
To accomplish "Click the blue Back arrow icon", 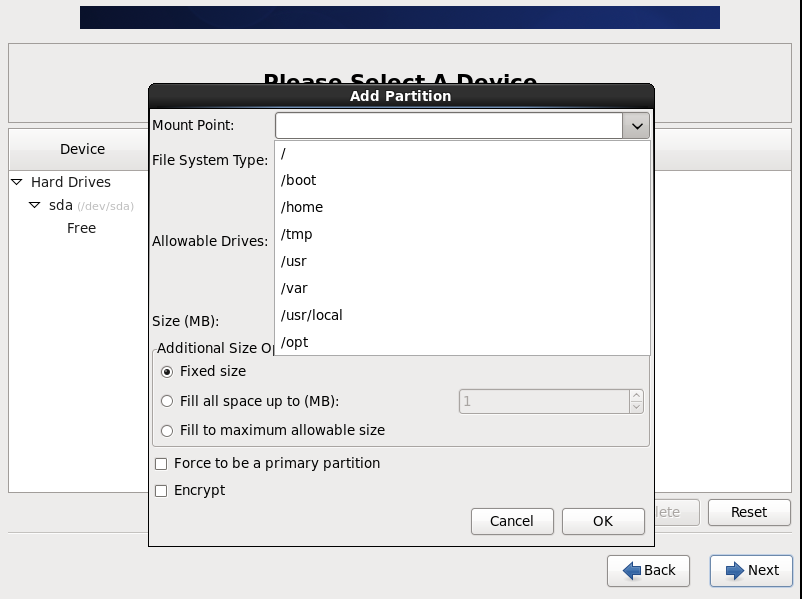I will 632,570.
